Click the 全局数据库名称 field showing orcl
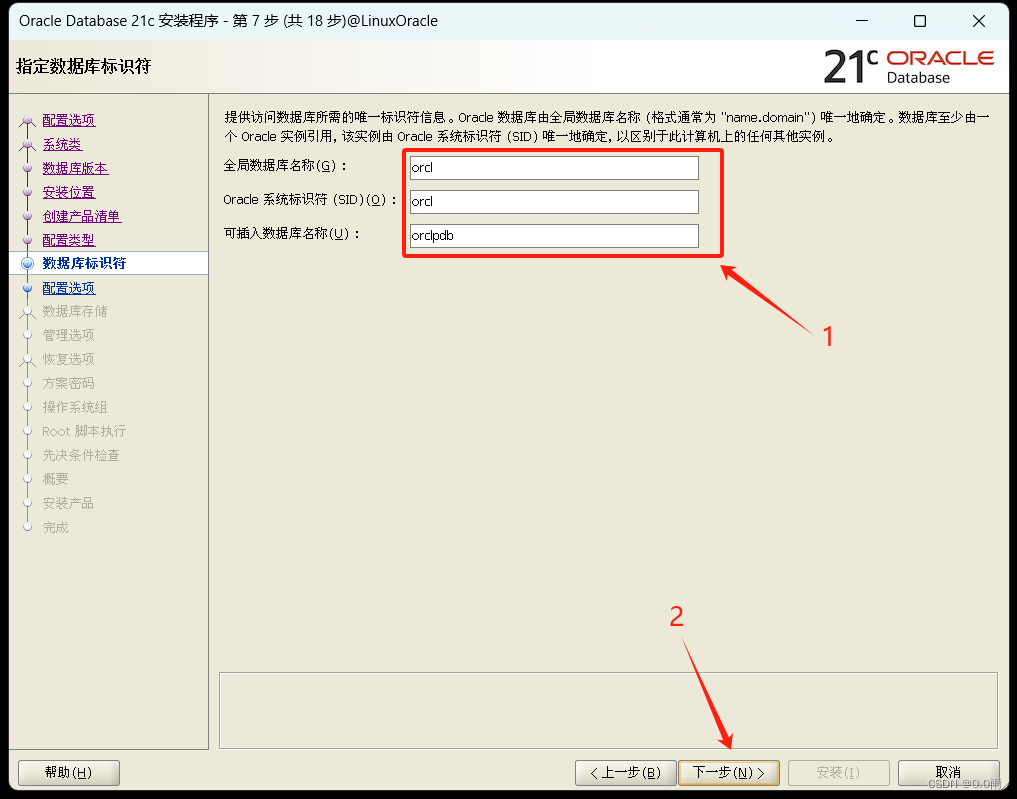The width and height of the screenshot is (1017, 799). pos(553,167)
